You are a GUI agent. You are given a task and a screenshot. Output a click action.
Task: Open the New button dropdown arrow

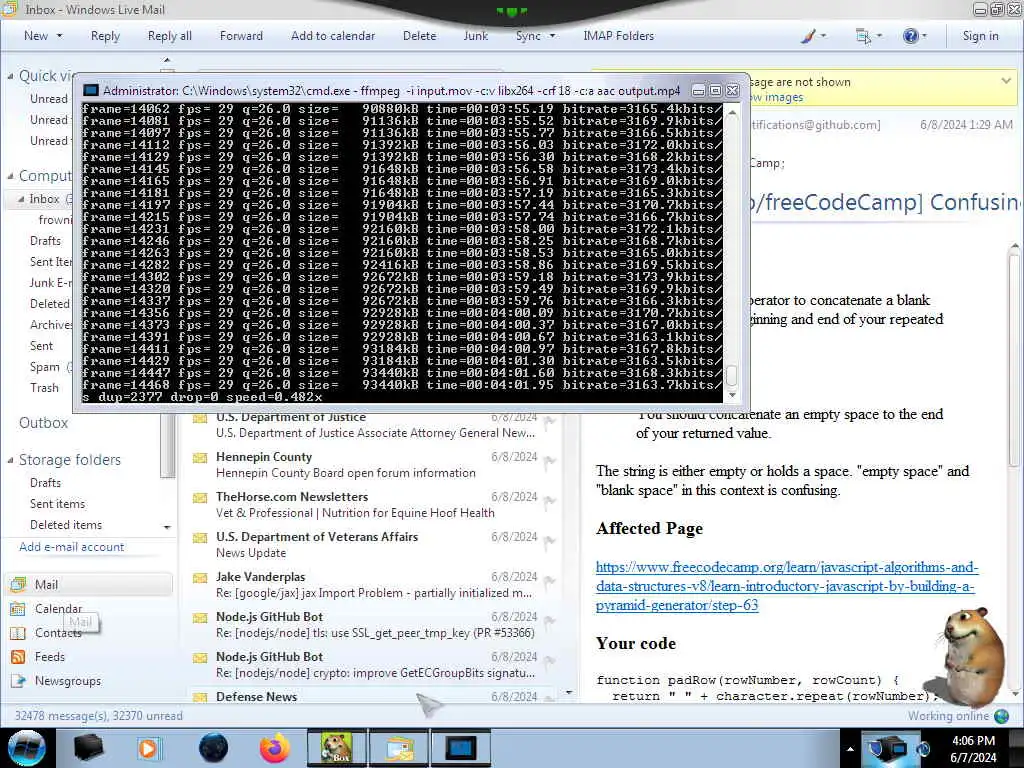[60, 36]
